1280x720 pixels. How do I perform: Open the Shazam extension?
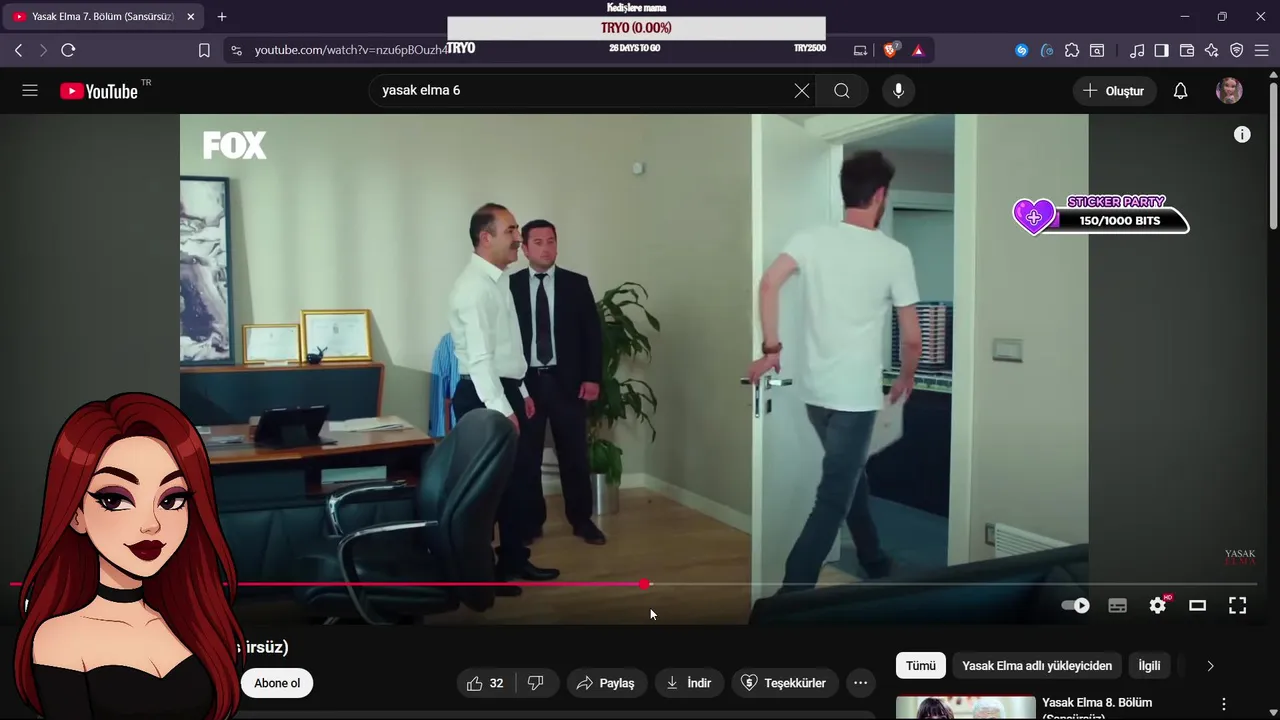[x=1021, y=50]
